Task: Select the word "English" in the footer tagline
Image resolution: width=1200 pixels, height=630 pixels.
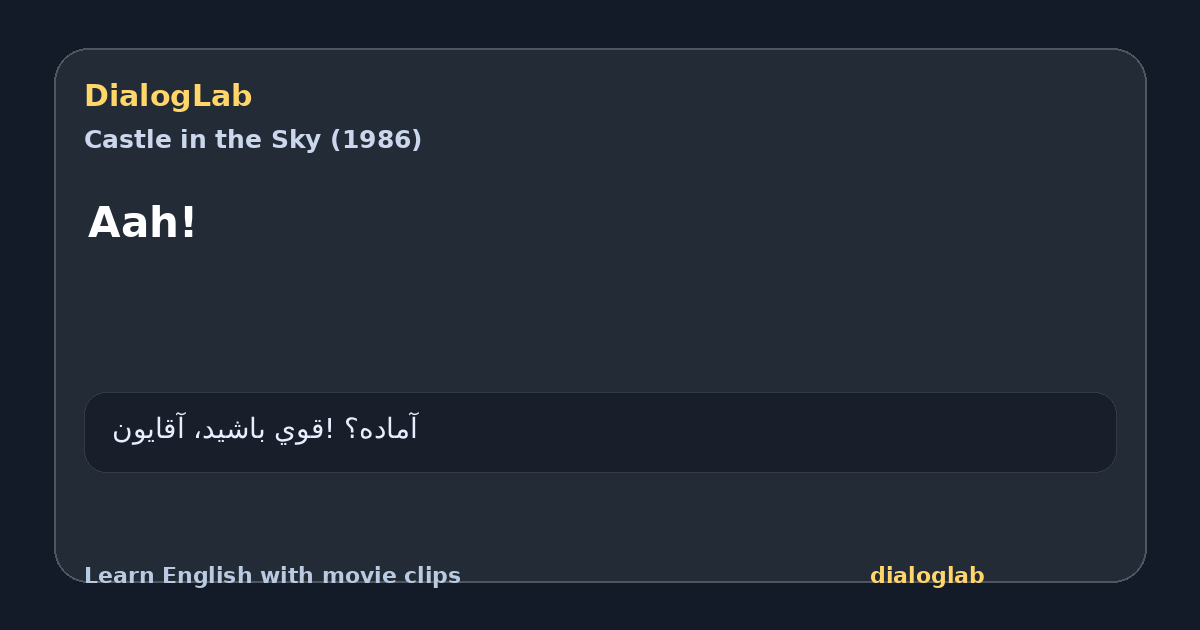Action: 206,576
